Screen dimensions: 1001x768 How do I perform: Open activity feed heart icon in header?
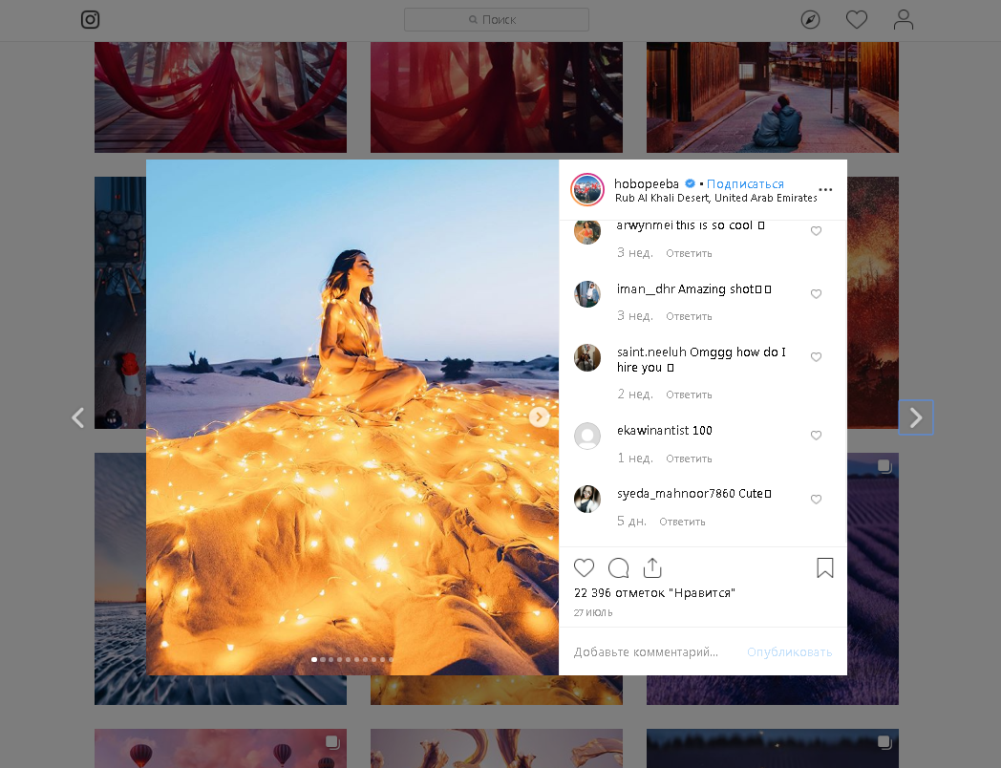856,19
